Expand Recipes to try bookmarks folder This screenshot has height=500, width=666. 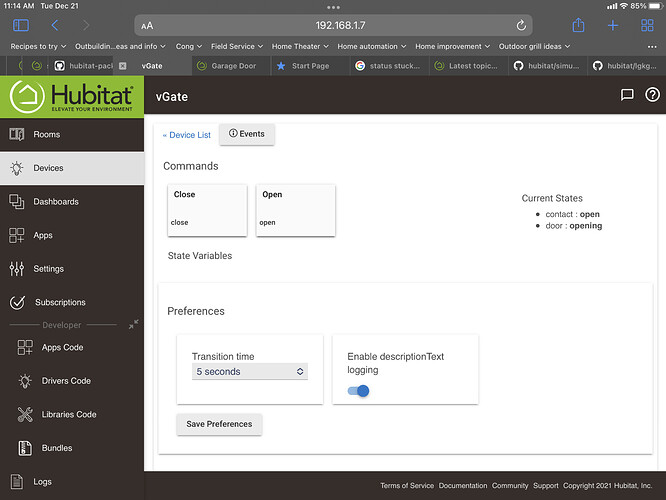(x=38, y=46)
